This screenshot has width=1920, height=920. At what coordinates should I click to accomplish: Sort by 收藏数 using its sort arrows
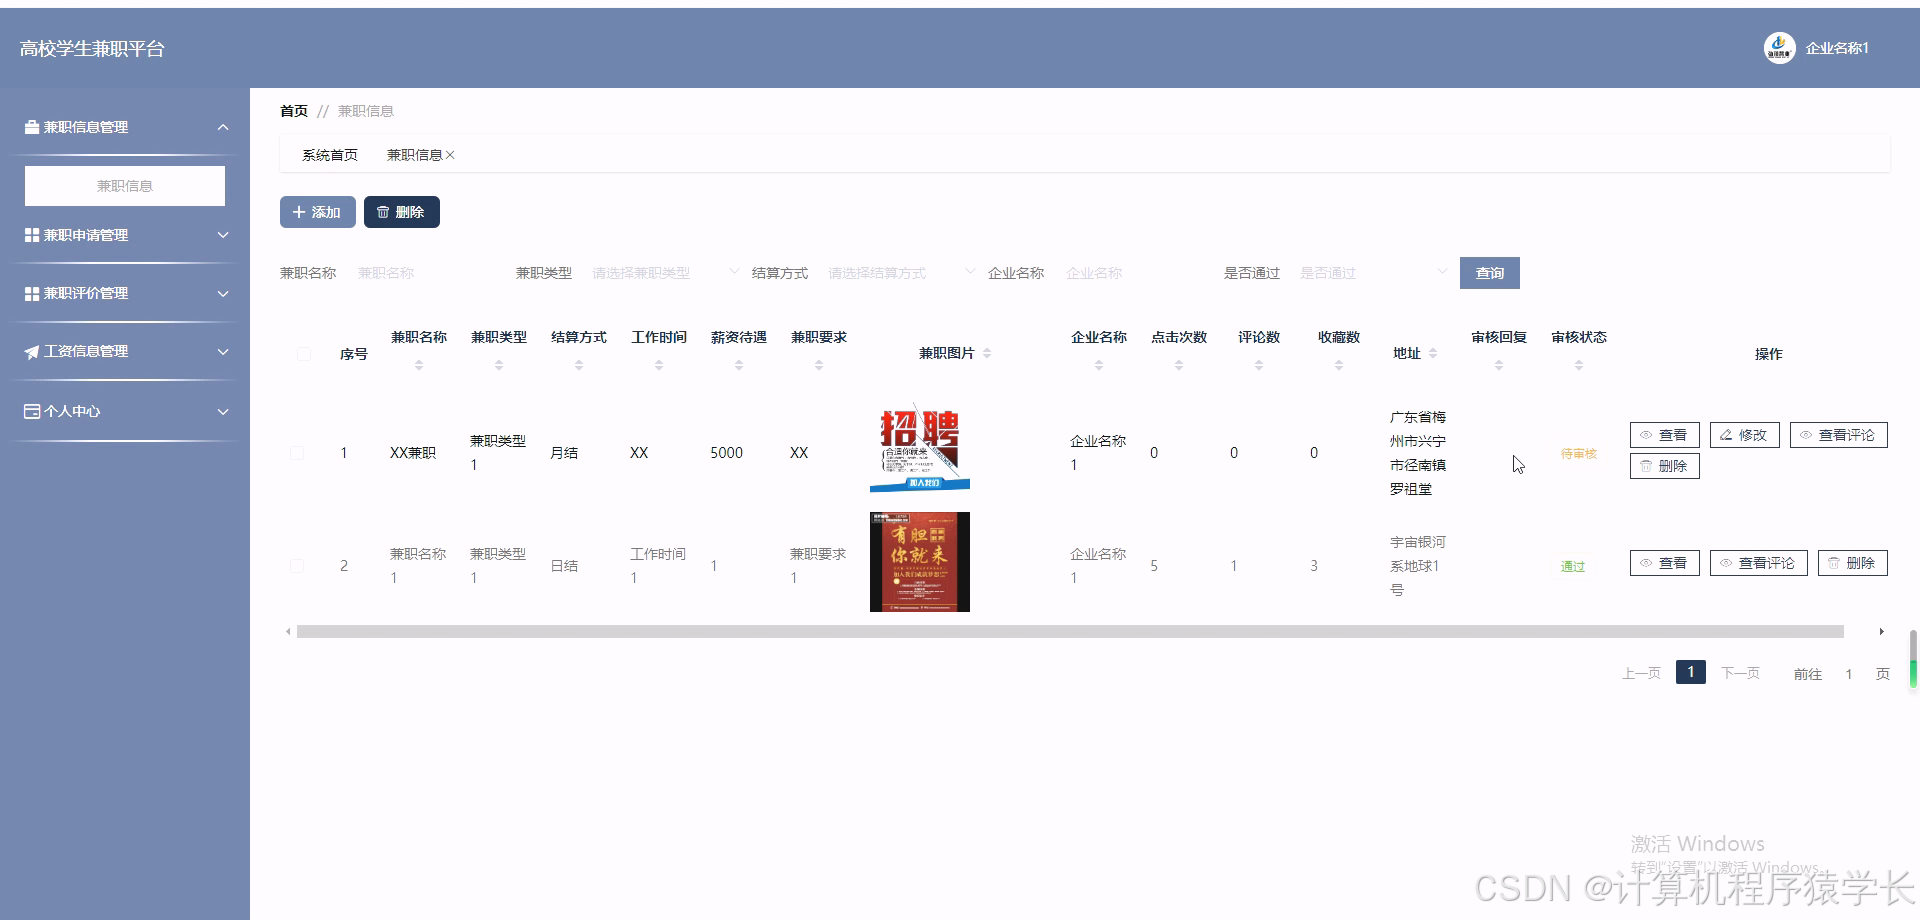tap(1339, 365)
